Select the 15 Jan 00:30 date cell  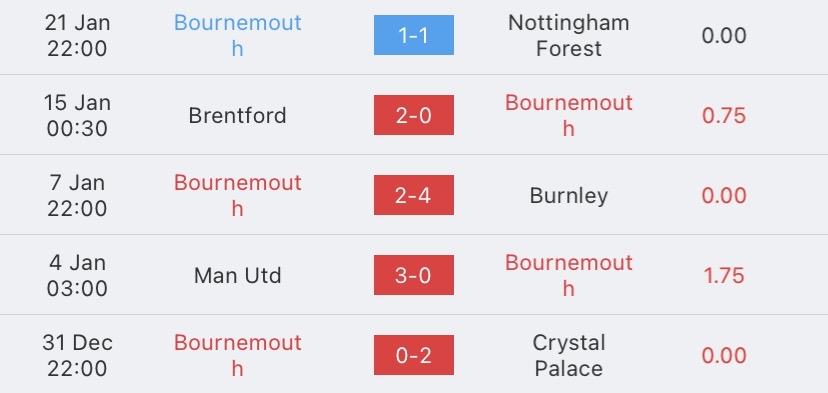77,115
